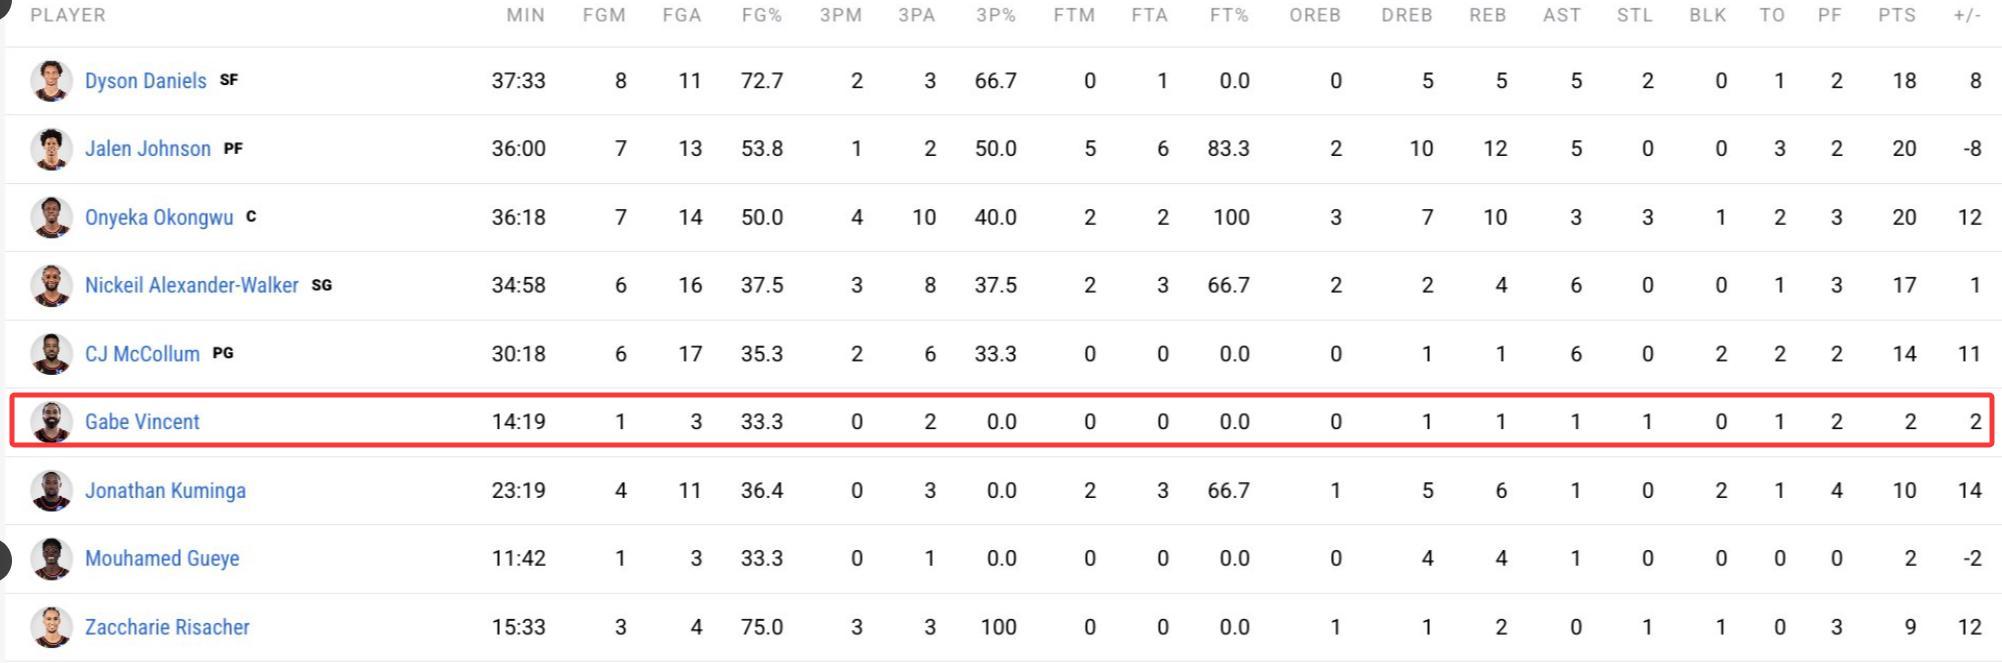Viewport: 2002px width, 663px height.
Task: Click CJ McCollum's headshot avatar
Action: [50, 353]
